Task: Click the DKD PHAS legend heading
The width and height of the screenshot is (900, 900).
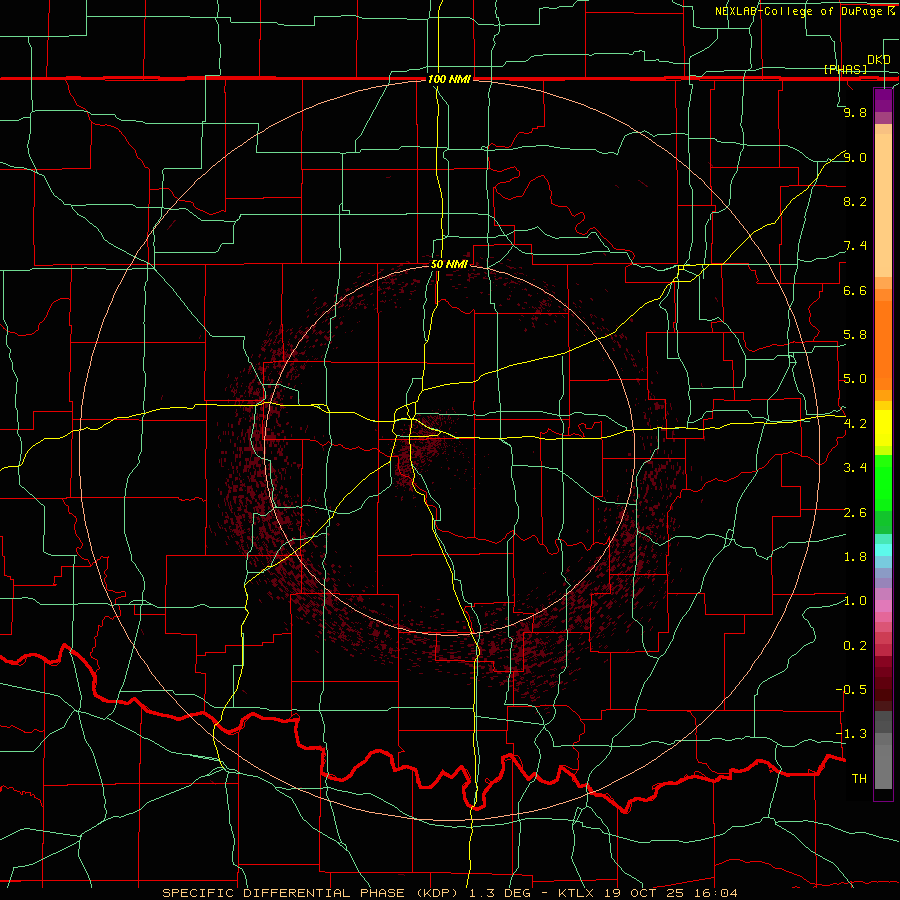Action: coord(856,64)
